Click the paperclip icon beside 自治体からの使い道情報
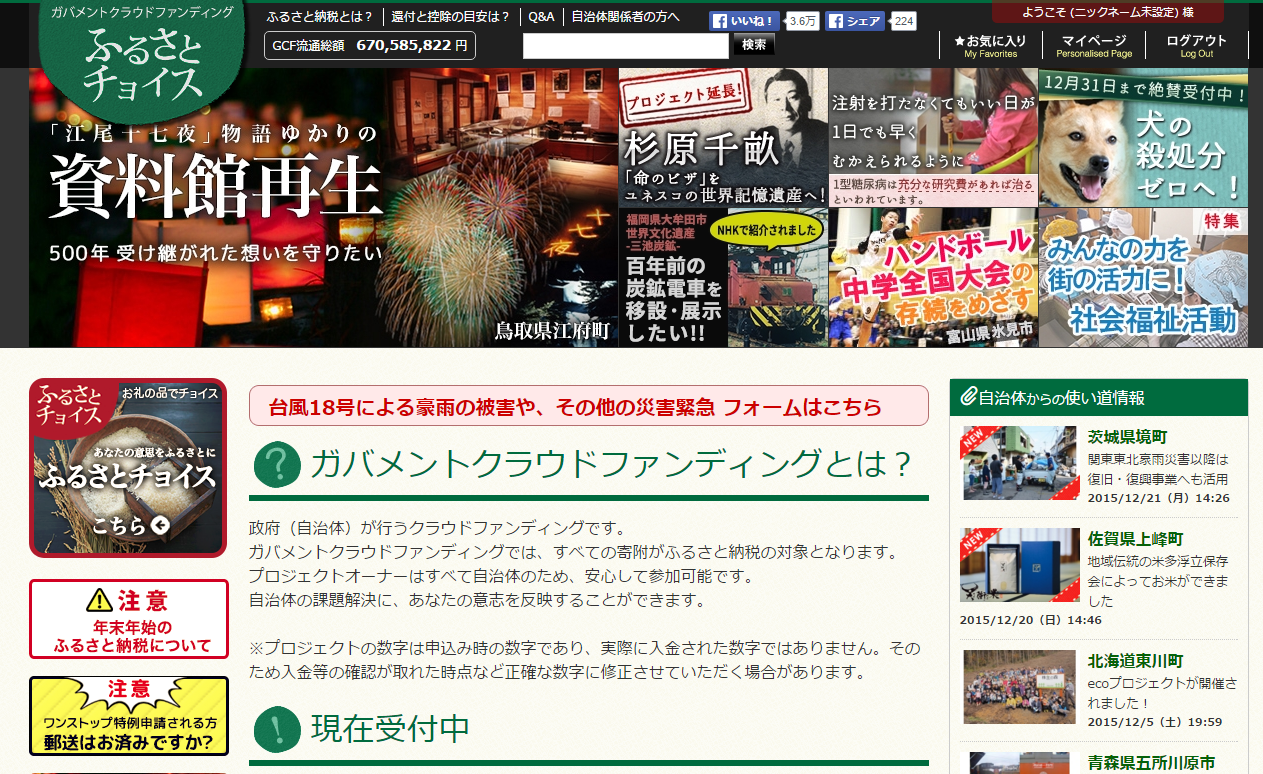This screenshot has width=1263, height=774. [967, 397]
